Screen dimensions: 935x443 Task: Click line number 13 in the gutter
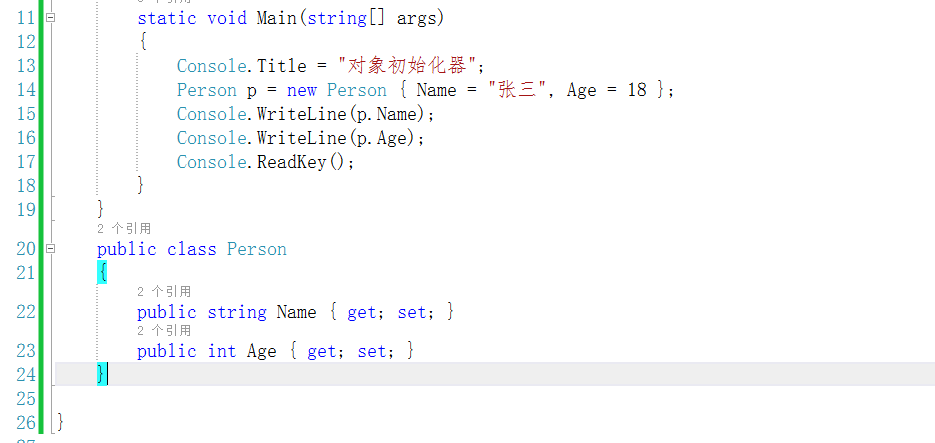tap(26, 66)
